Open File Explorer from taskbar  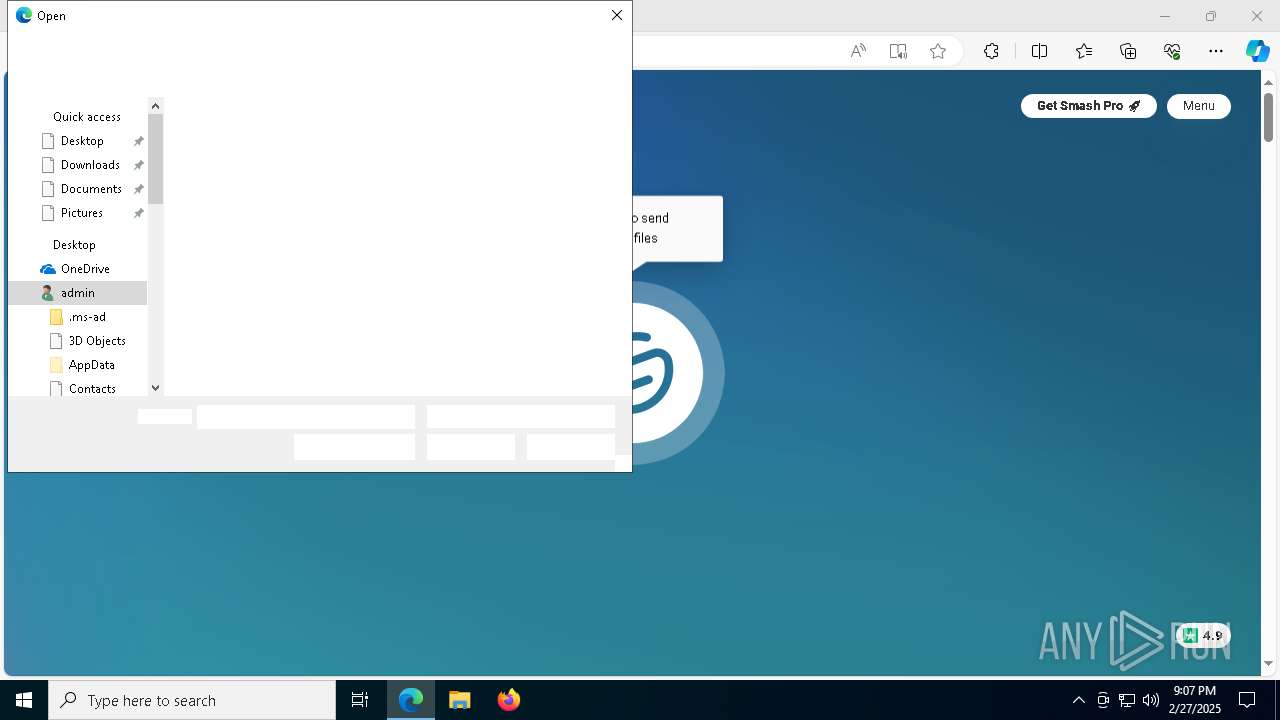click(459, 700)
